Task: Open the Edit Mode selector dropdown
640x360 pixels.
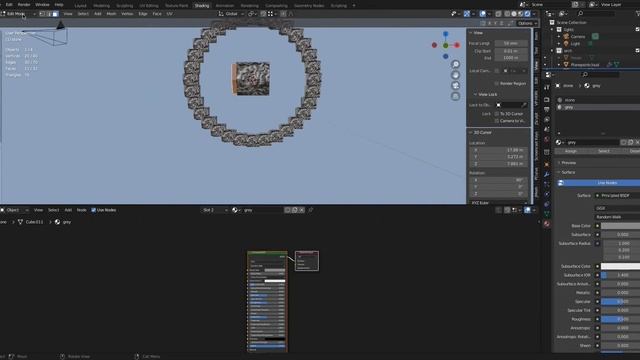Action: [x=18, y=13]
